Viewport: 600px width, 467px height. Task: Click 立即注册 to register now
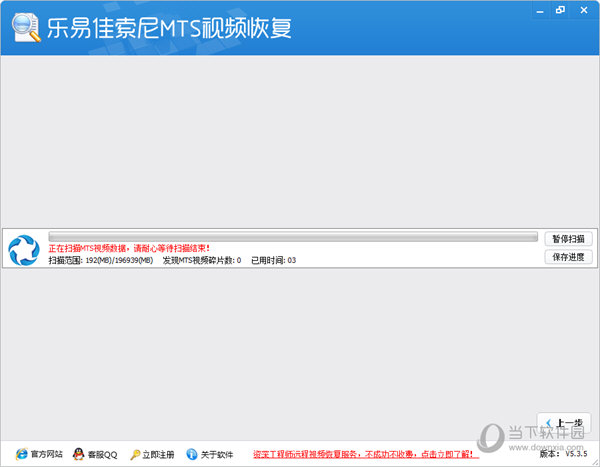click(158, 454)
